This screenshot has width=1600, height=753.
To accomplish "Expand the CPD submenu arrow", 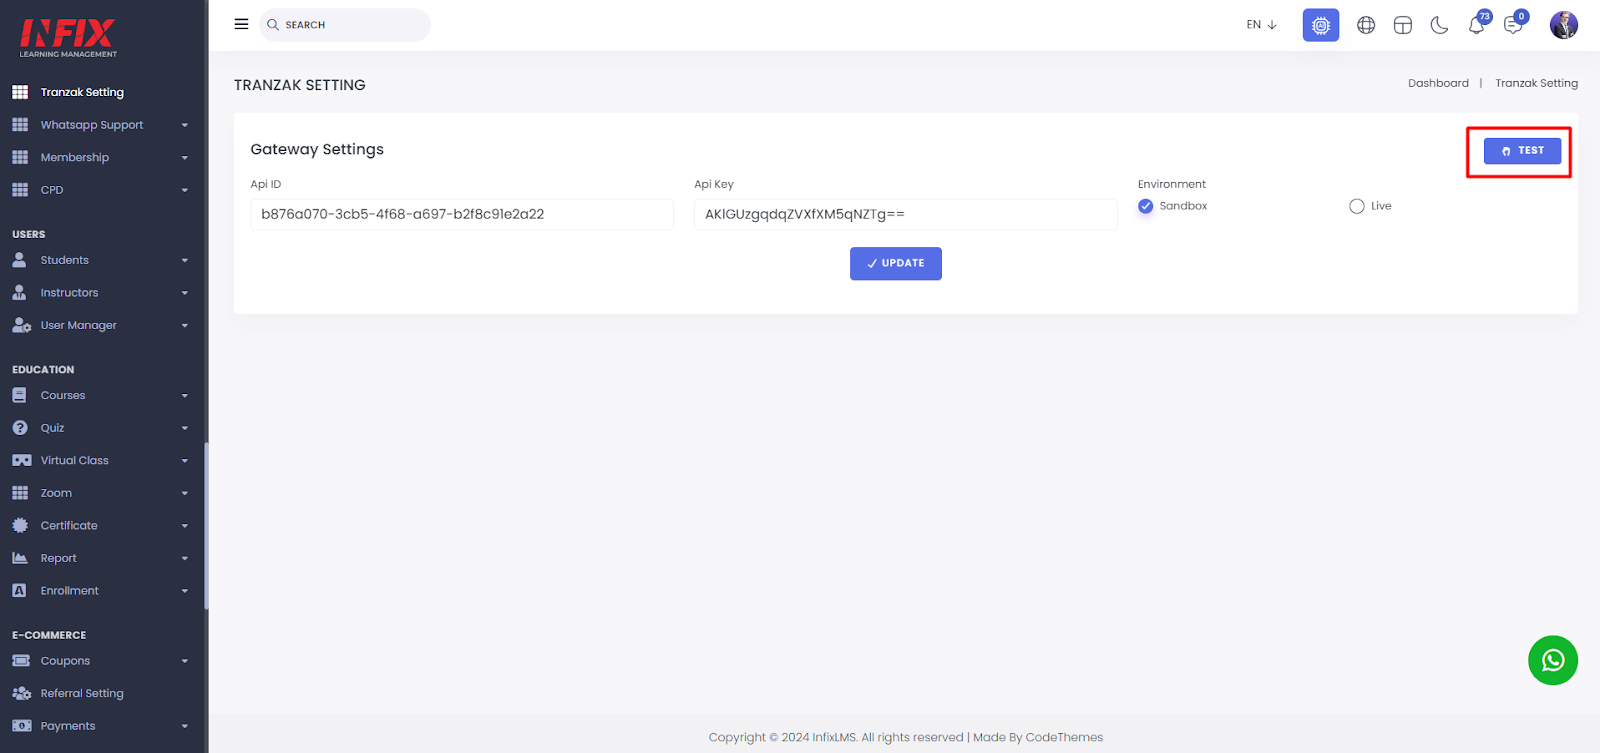I will (x=185, y=191).
